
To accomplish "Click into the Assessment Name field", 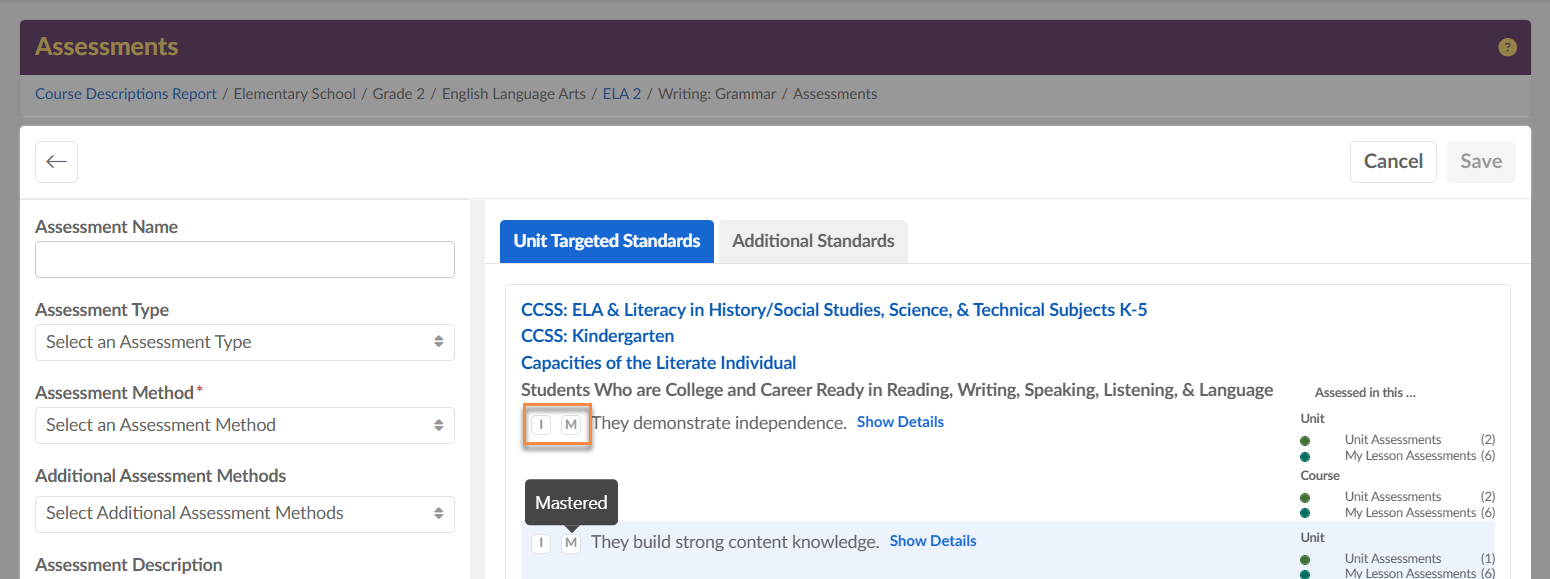I will 244,259.
